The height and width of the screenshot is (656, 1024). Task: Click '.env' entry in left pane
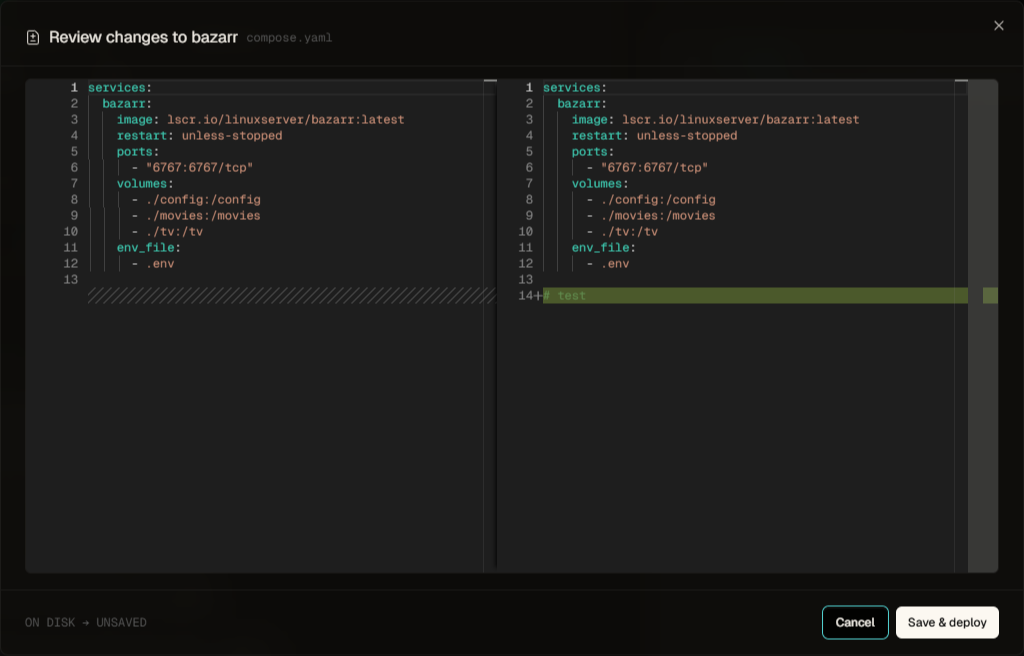(x=160, y=263)
